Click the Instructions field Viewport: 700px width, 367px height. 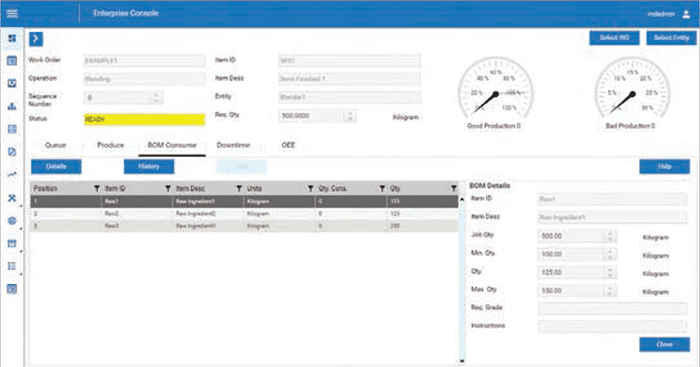click(x=612, y=327)
